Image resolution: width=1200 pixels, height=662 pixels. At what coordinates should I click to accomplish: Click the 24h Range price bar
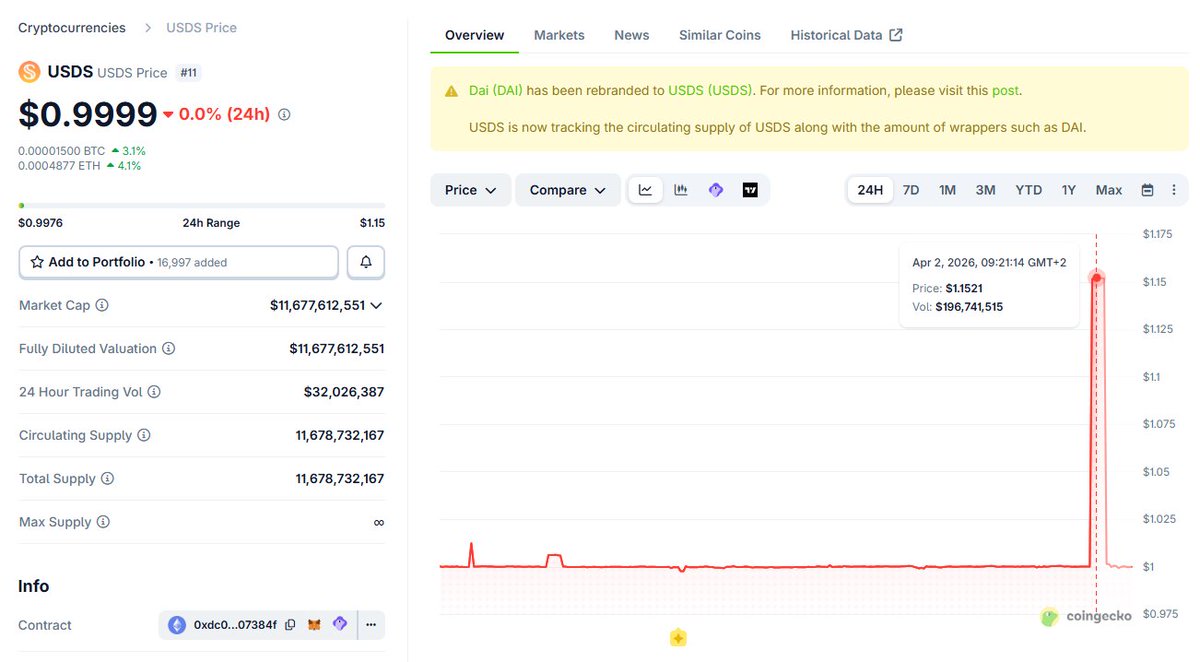[201, 205]
